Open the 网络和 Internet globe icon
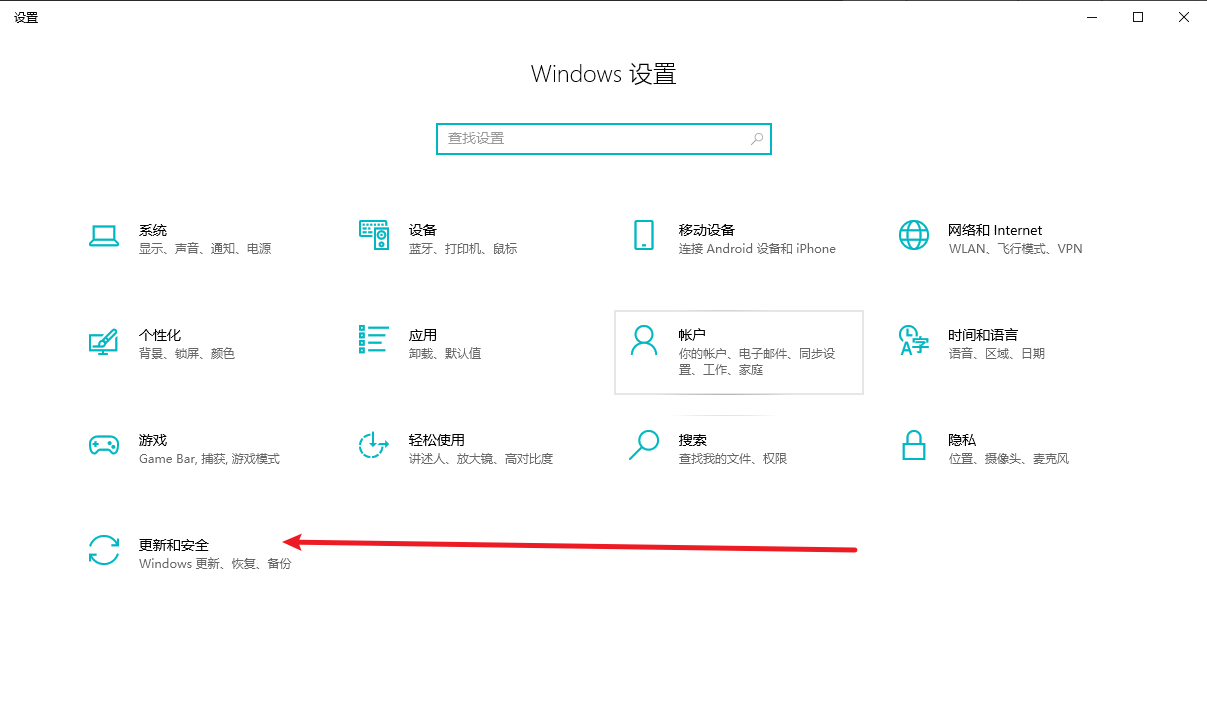Image resolution: width=1207 pixels, height=707 pixels. pos(914,235)
